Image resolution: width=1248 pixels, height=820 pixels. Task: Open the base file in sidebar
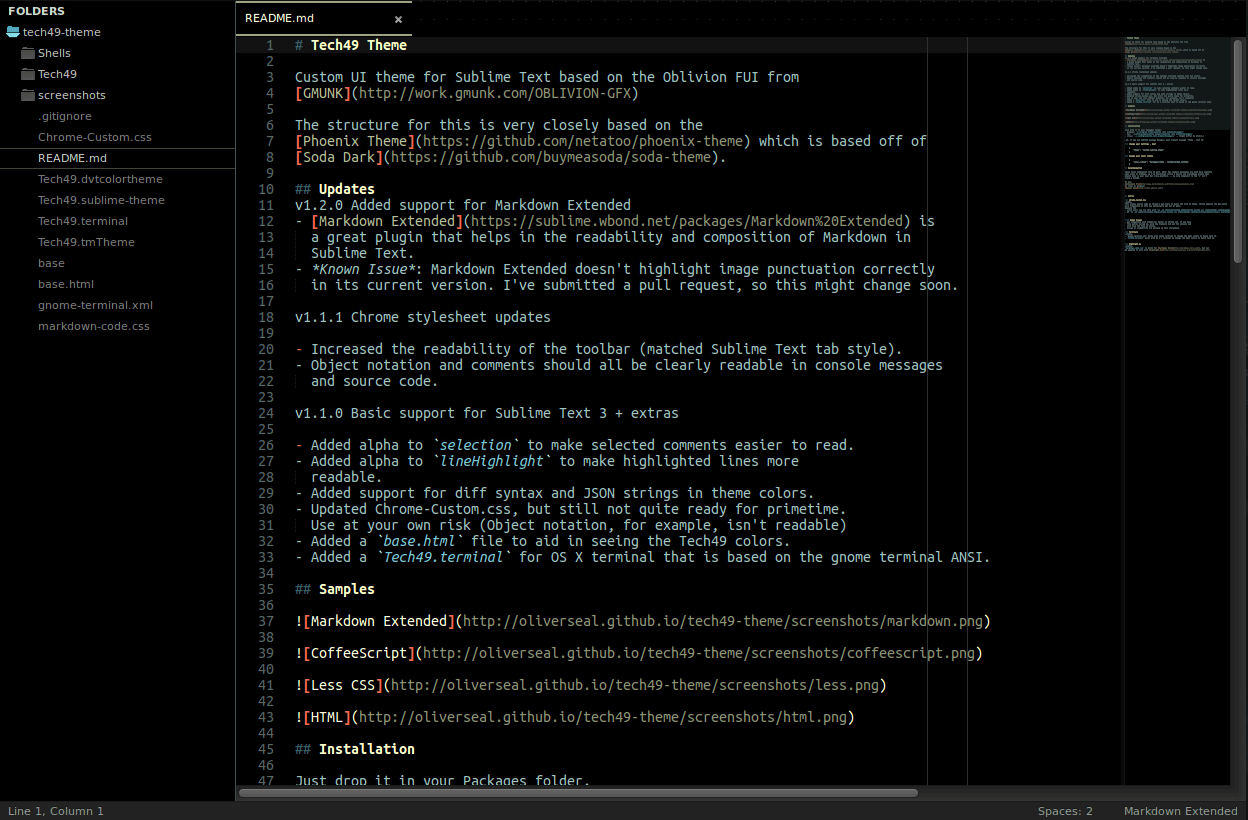[x=51, y=263]
